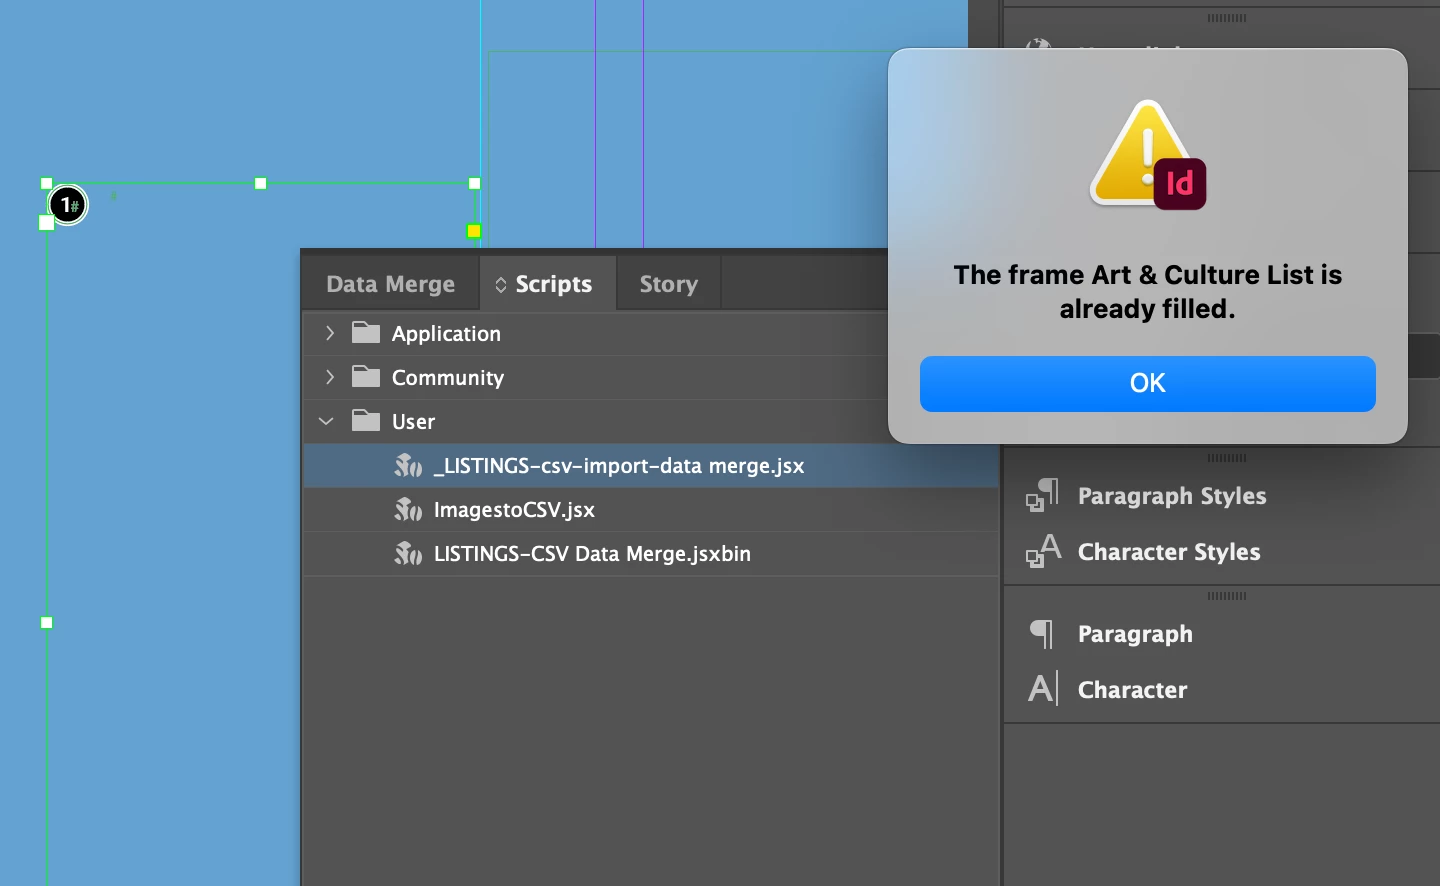Select LISTINGS-CSV Data Merge.jsxbin script
1440x886 pixels.
[x=650, y=554]
